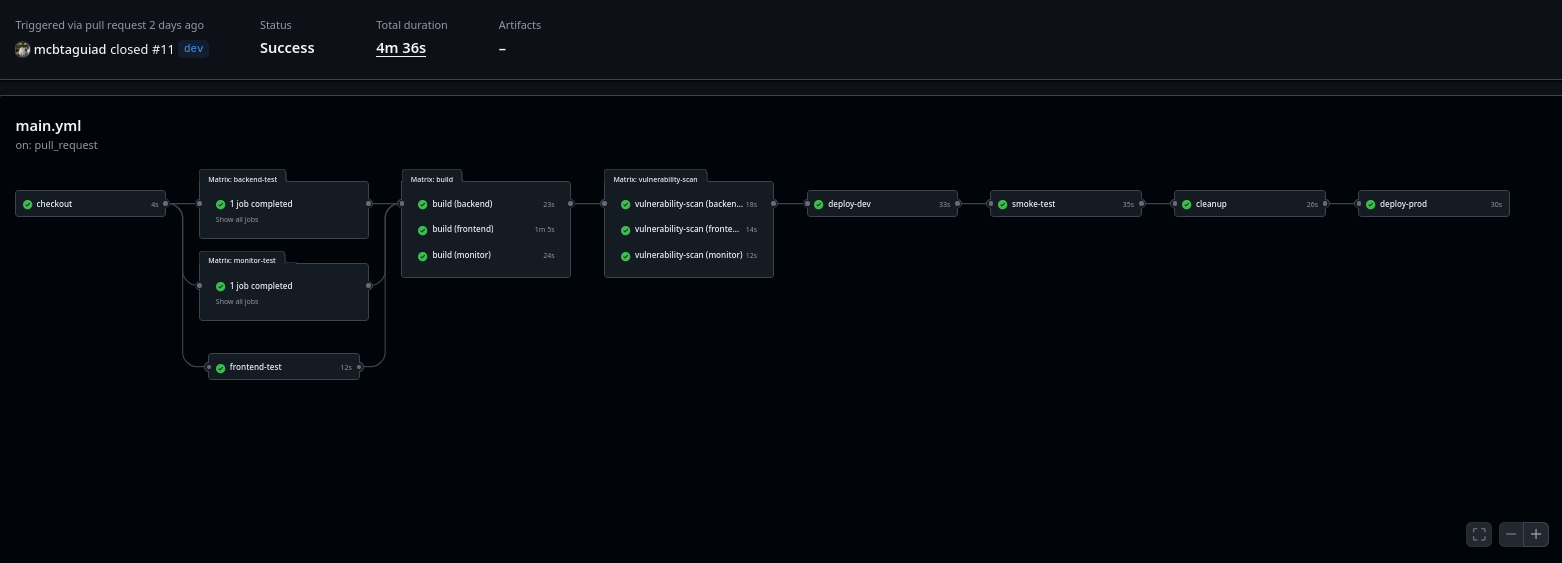
Task: Click success icon of deploy-prod job
Action: (x=1371, y=204)
